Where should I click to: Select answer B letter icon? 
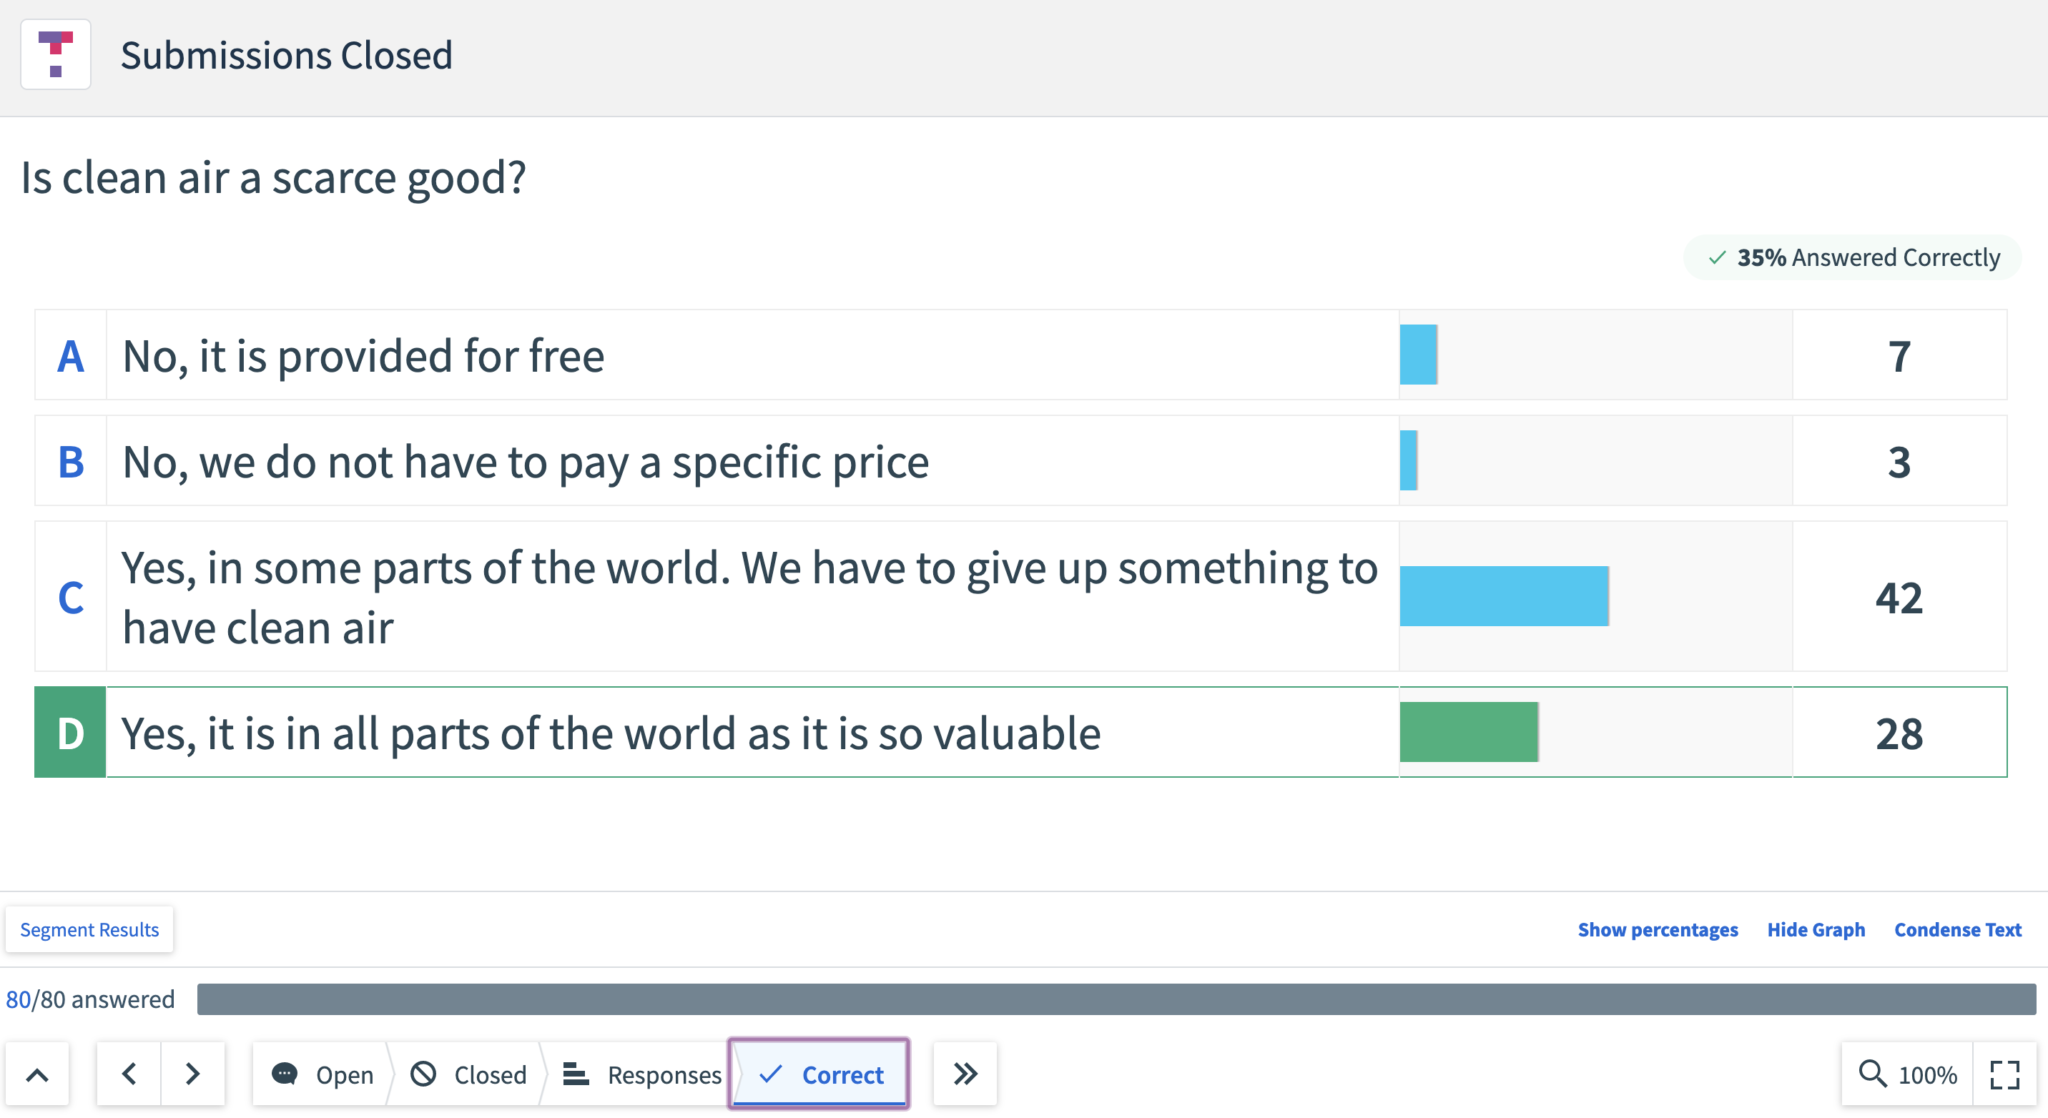pyautogui.click(x=70, y=461)
